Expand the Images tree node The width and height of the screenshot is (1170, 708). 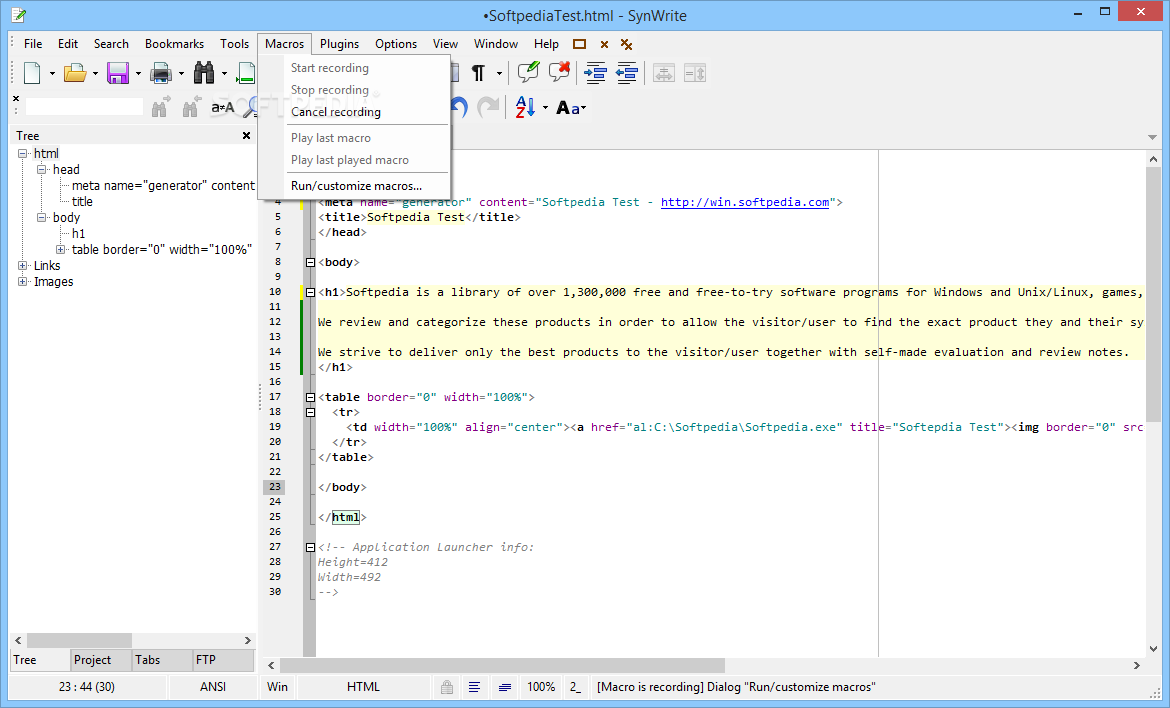point(22,282)
